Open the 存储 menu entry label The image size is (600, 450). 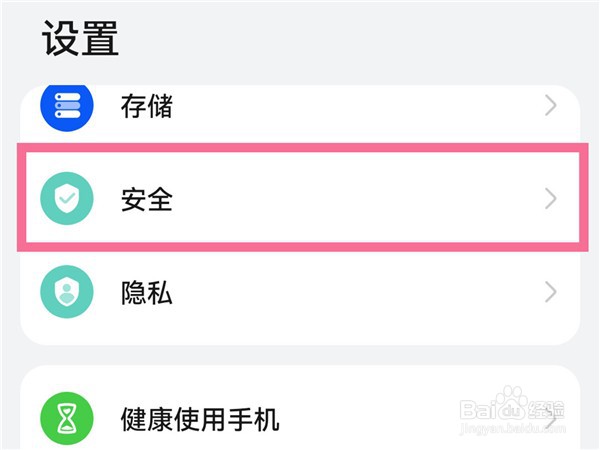point(147,106)
